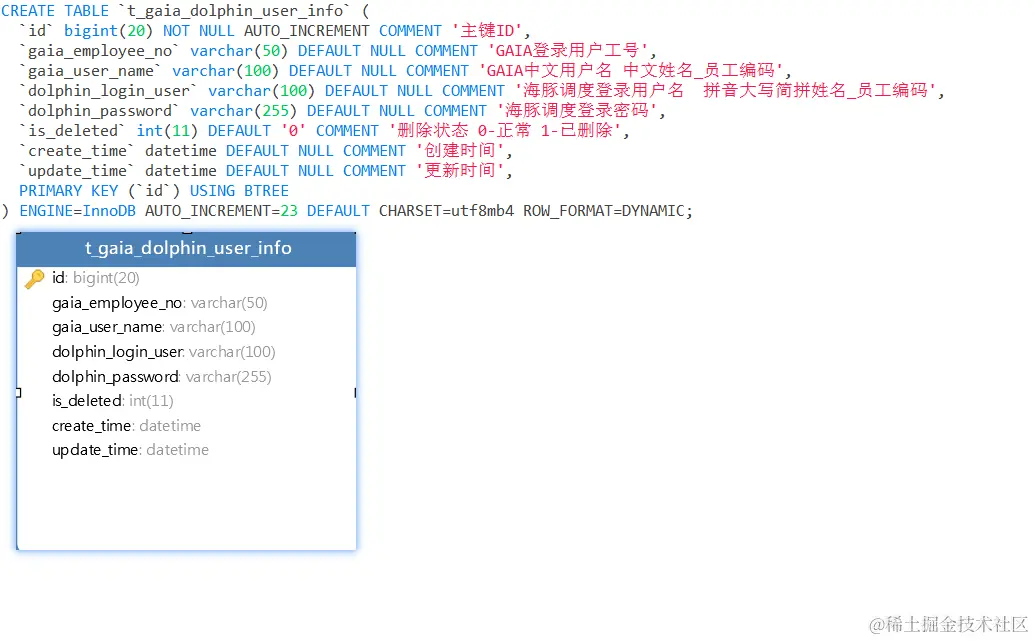Click USING BTREE in the SQL code
1035x641 pixels.
coord(240,191)
